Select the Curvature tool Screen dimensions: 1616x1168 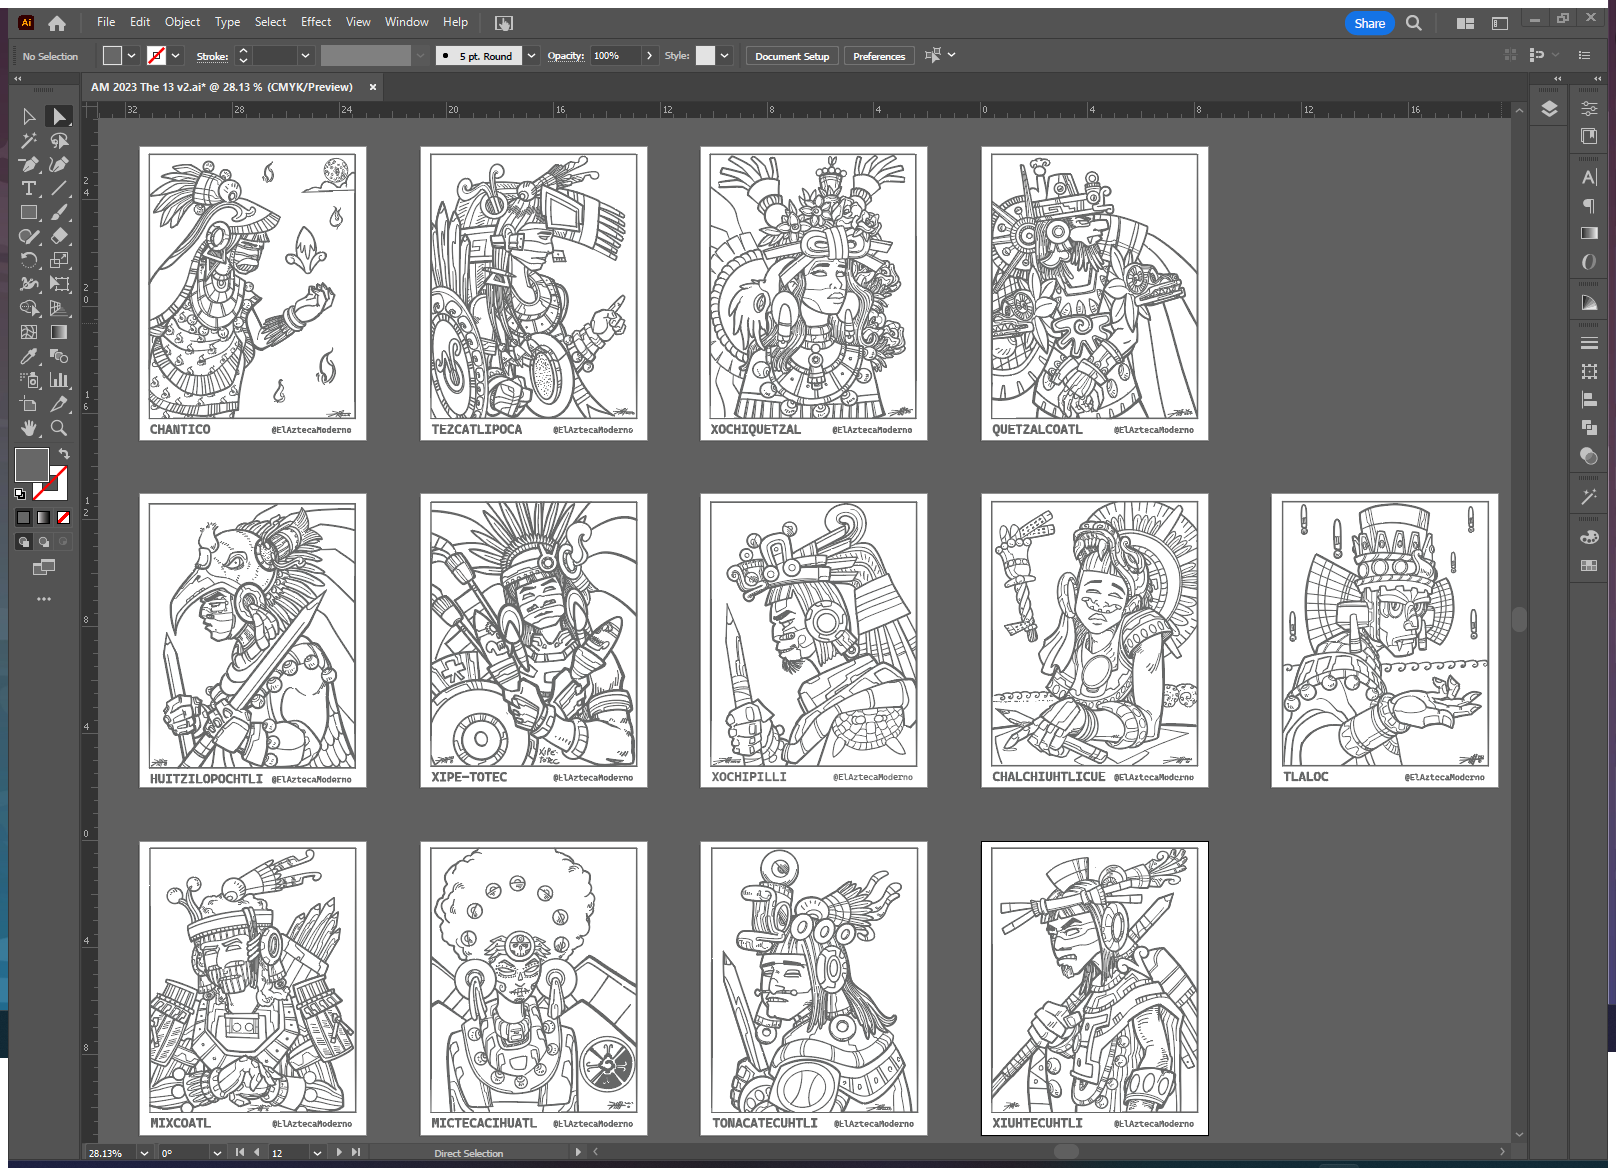tap(60, 165)
